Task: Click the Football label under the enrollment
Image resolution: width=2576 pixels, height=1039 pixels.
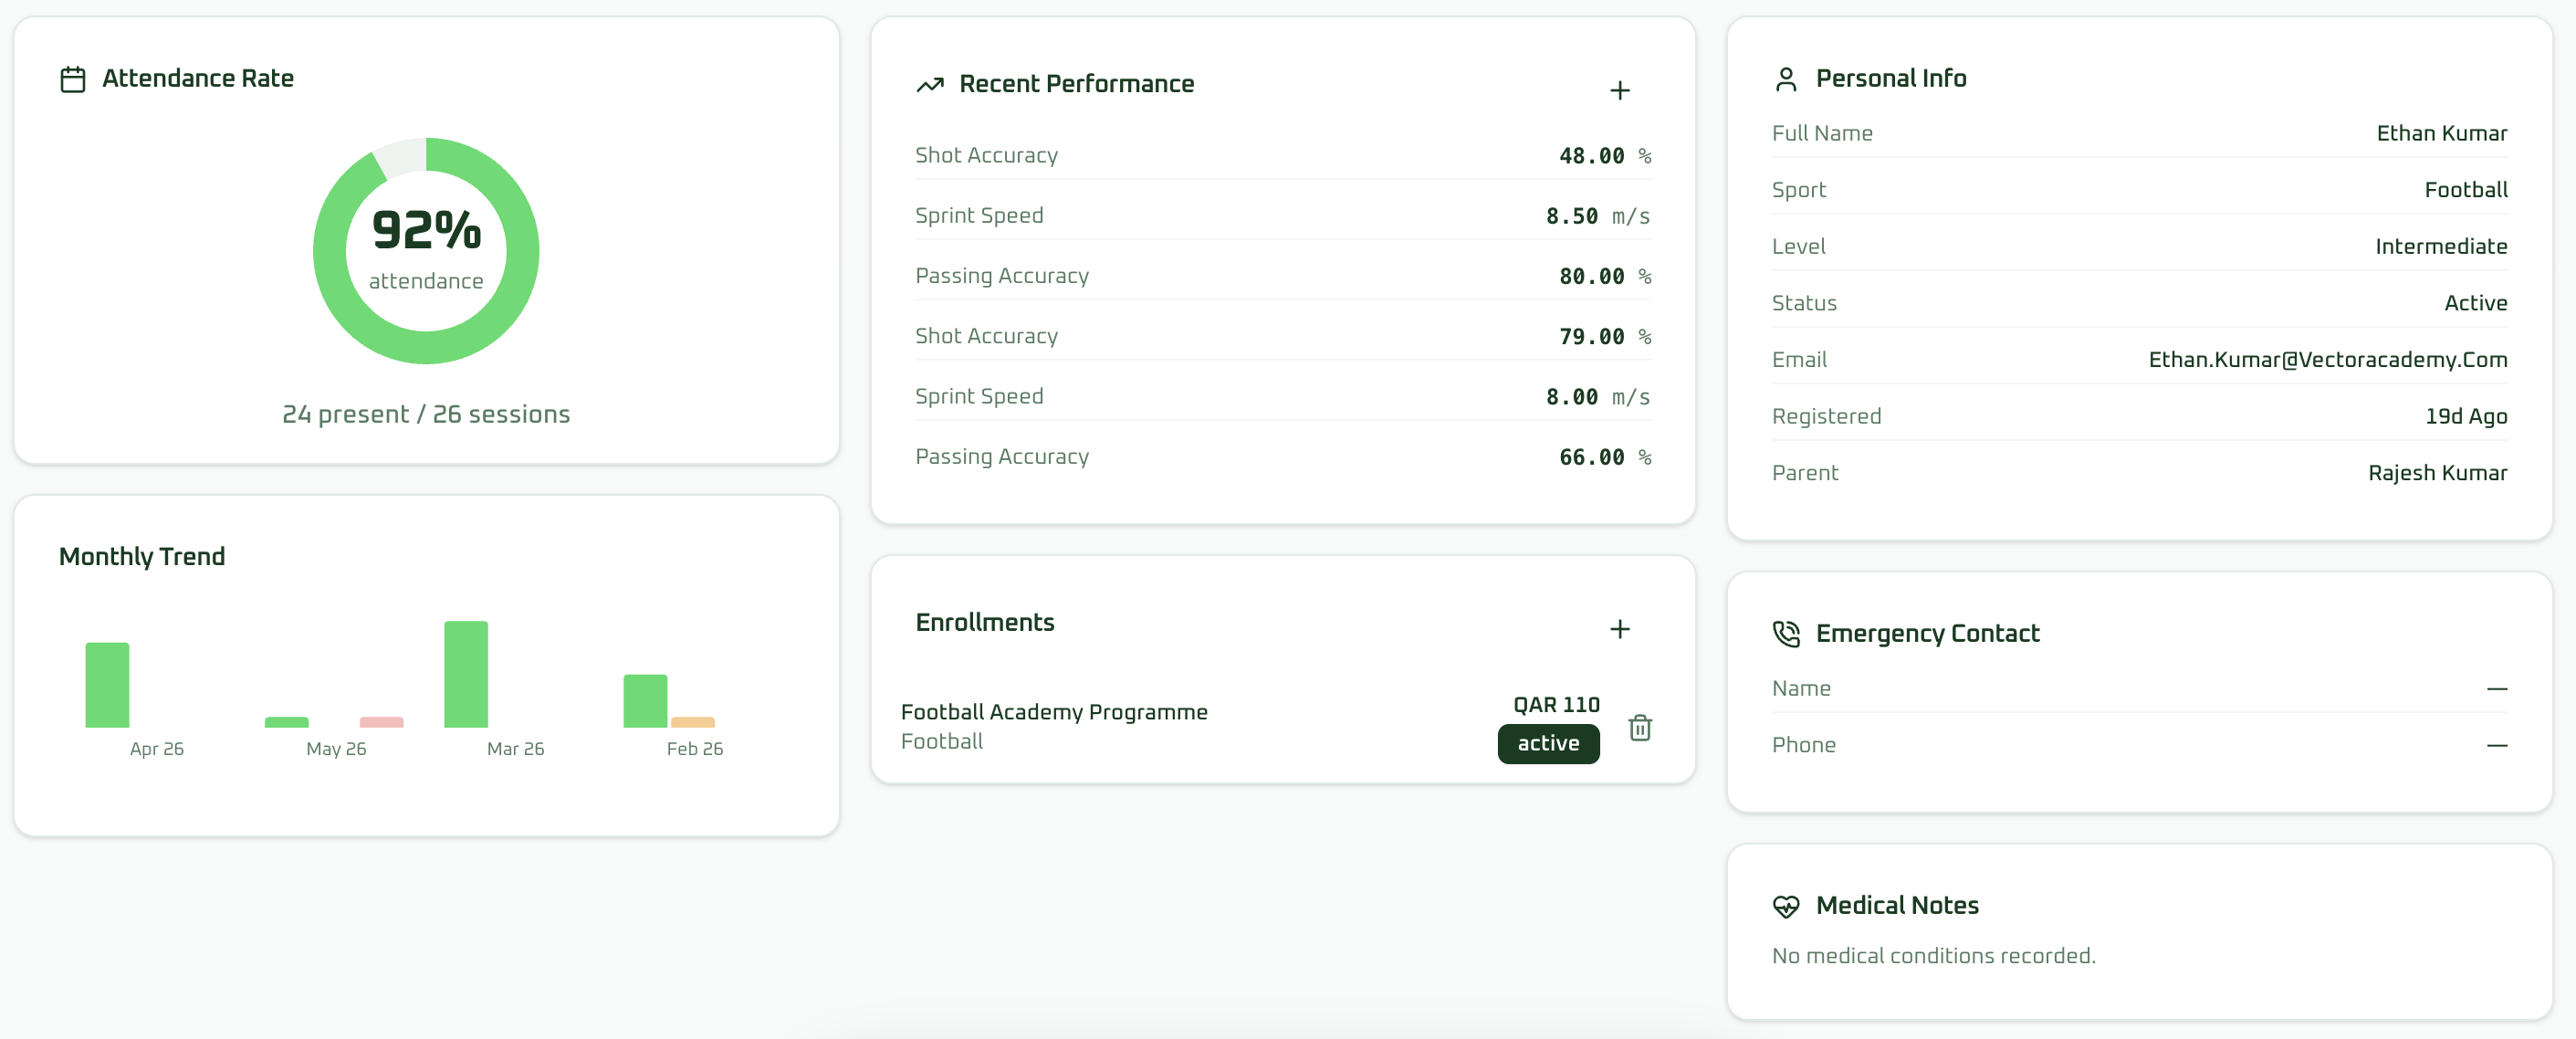Action: coord(942,742)
